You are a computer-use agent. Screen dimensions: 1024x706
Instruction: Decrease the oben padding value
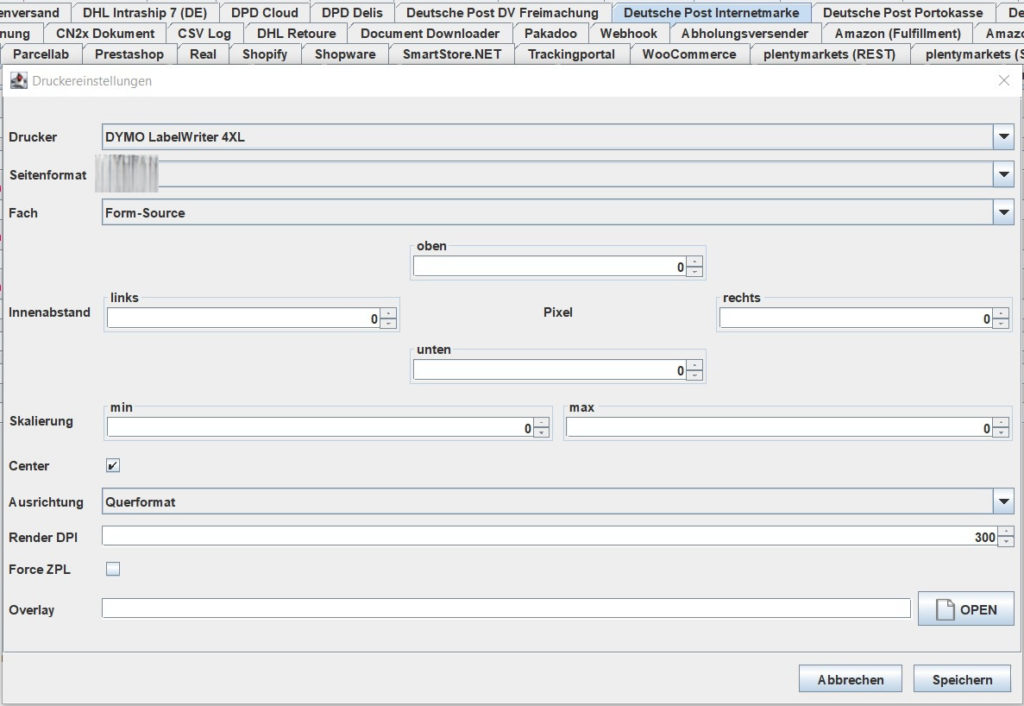(x=695, y=271)
